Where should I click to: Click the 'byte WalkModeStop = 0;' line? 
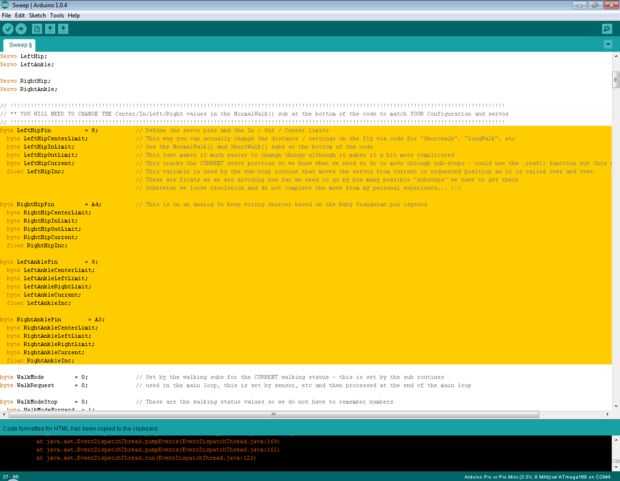tap(44, 402)
